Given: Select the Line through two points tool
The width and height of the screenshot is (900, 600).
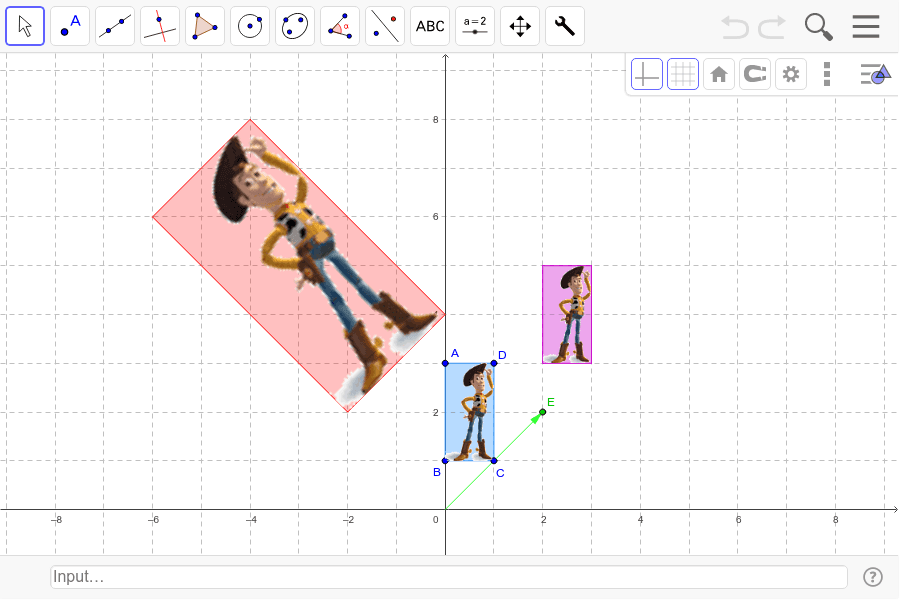Looking at the screenshot, I should point(115,26).
